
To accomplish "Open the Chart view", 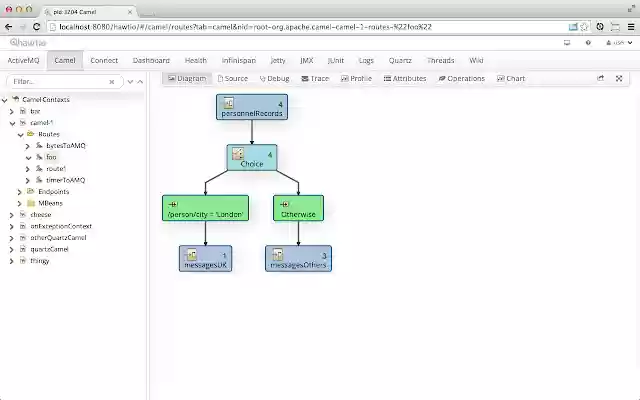I will [x=511, y=78].
